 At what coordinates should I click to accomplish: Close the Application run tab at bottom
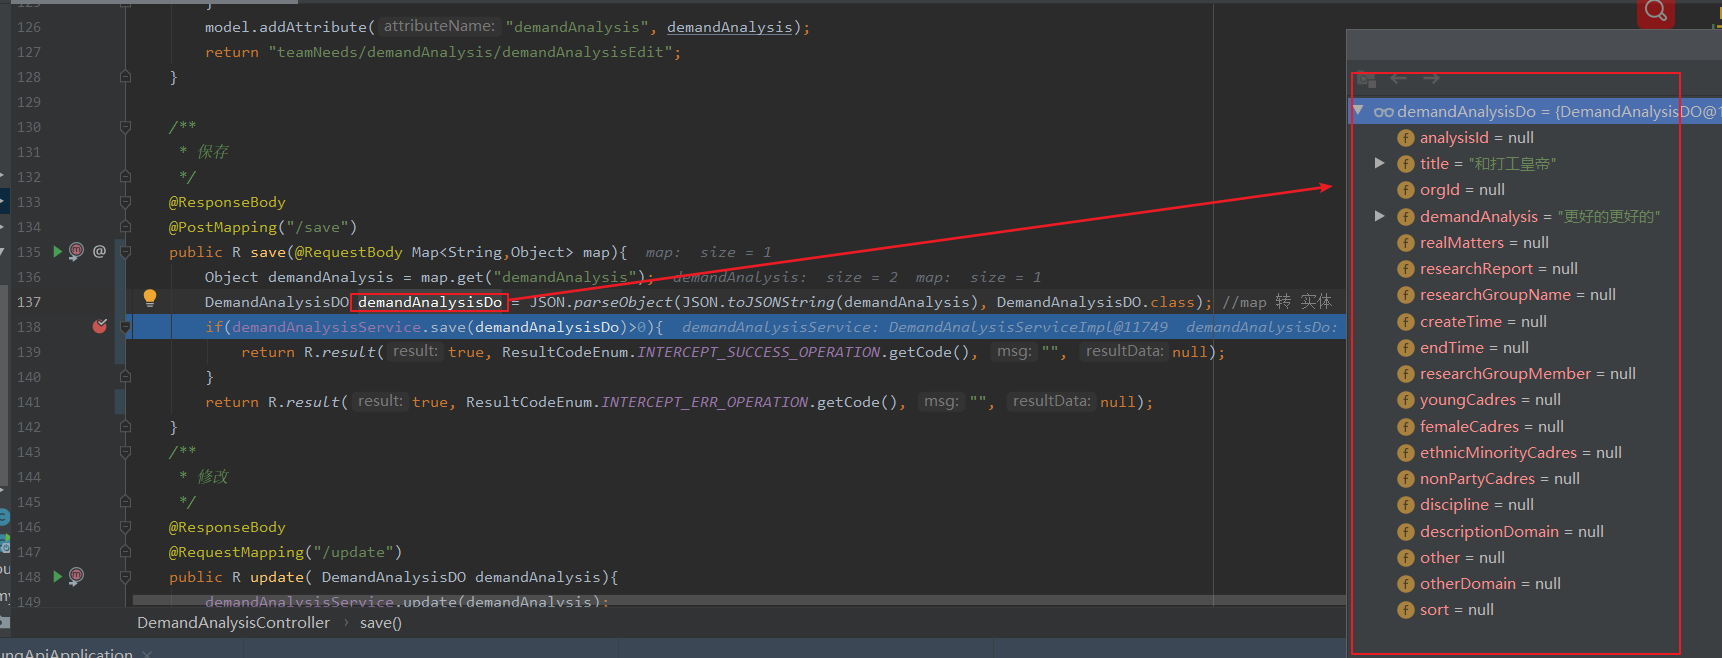[x=147, y=654]
